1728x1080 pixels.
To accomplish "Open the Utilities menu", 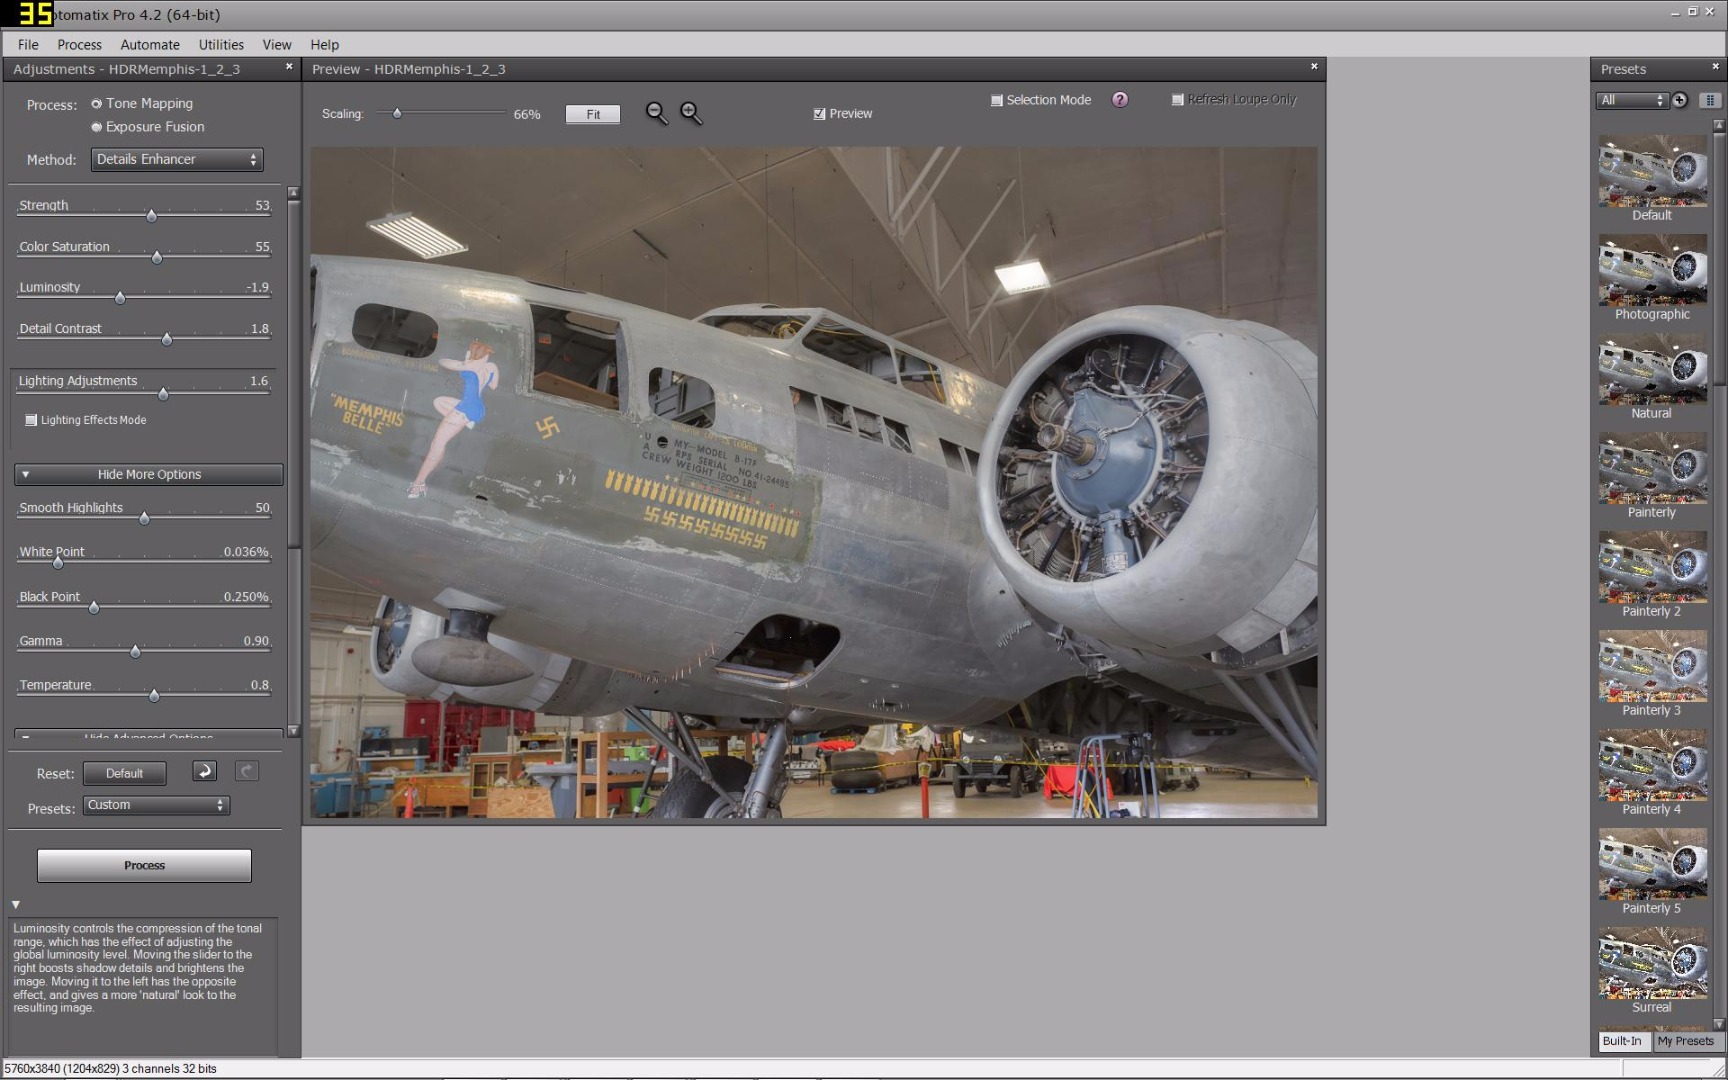I will [x=221, y=44].
